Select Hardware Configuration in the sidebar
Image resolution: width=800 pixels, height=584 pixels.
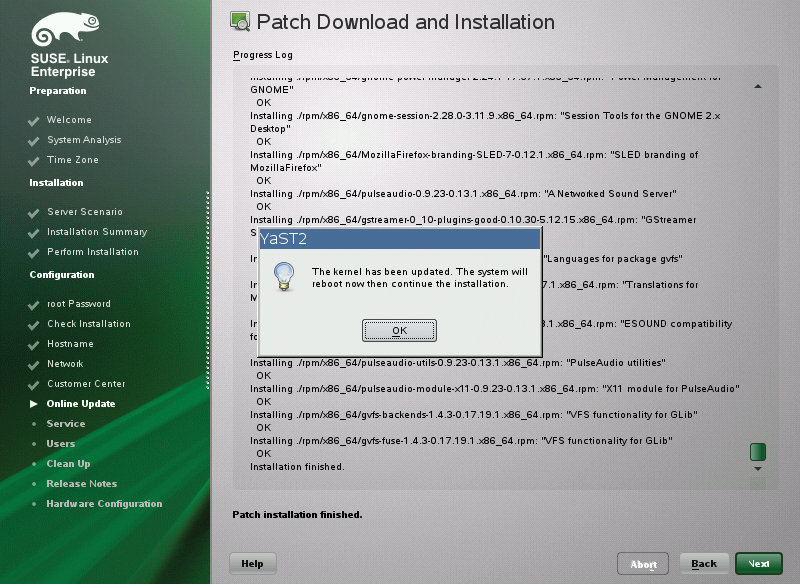click(103, 504)
